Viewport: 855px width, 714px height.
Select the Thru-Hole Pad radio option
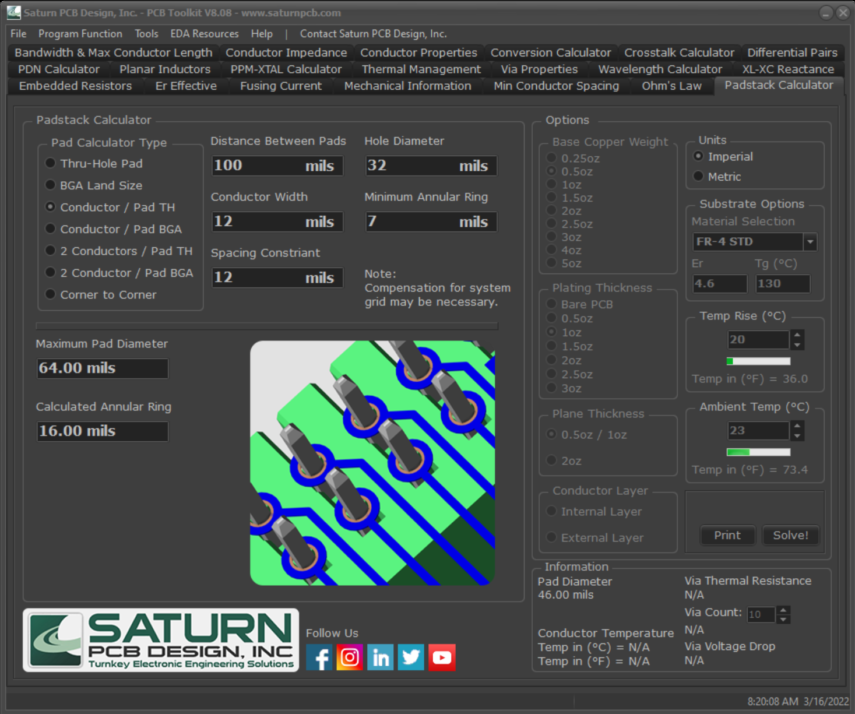(51, 163)
